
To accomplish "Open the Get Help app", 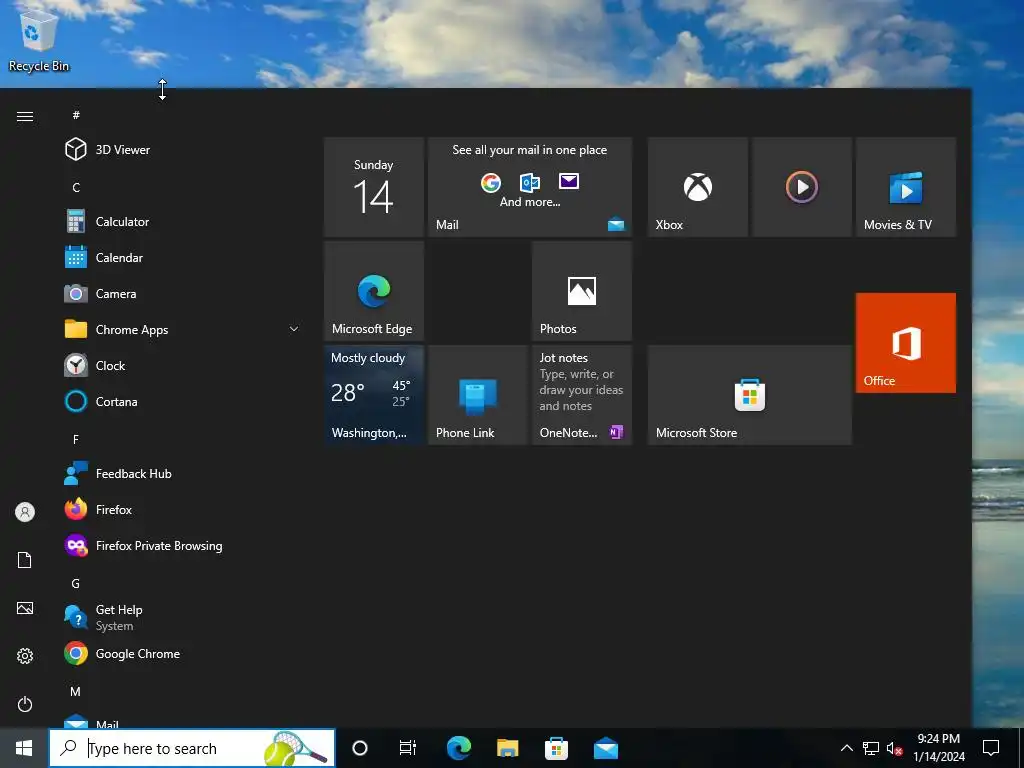I will (x=183, y=617).
